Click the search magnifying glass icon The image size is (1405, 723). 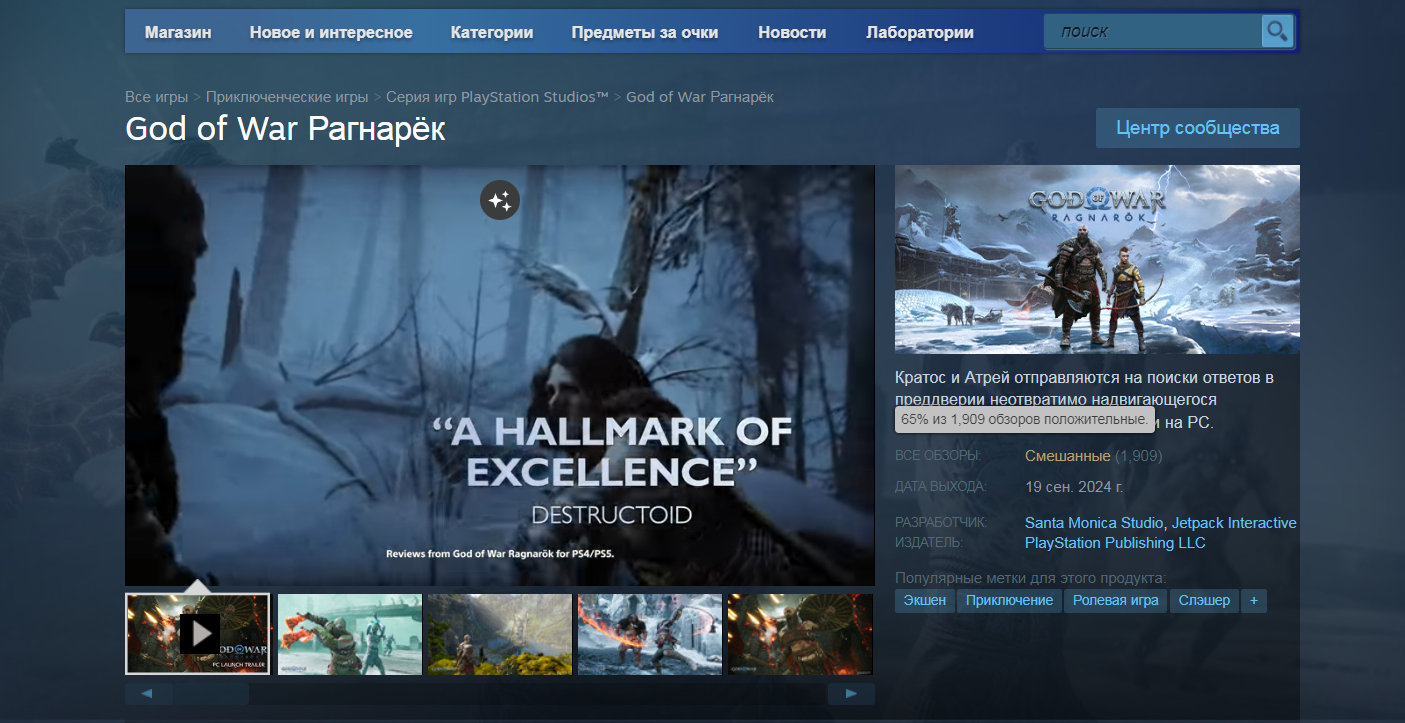[x=1277, y=32]
